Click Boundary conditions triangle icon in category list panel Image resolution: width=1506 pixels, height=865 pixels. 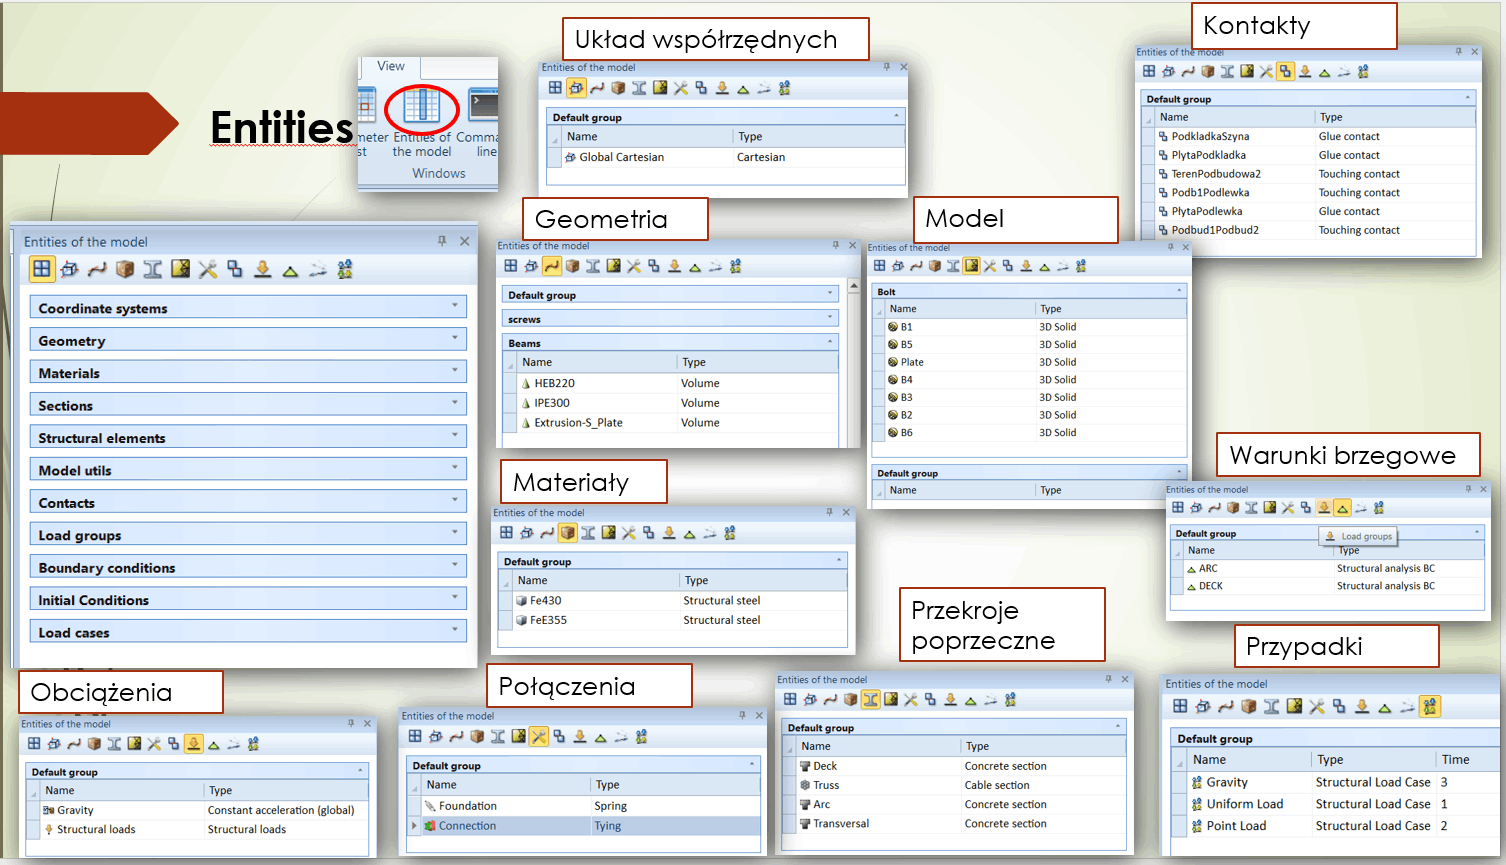(290, 270)
